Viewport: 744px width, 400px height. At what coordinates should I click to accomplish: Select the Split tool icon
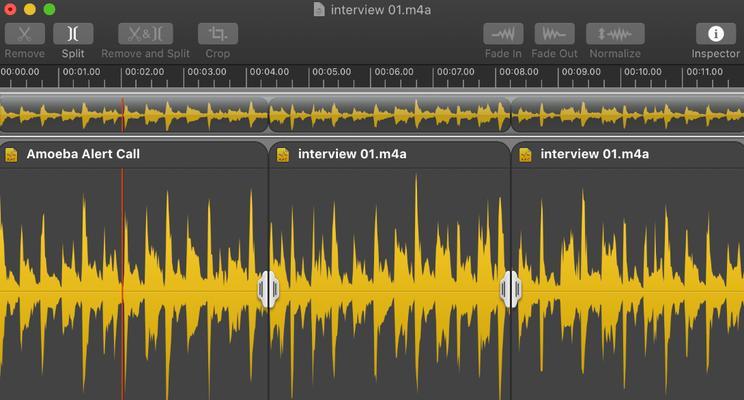point(73,34)
